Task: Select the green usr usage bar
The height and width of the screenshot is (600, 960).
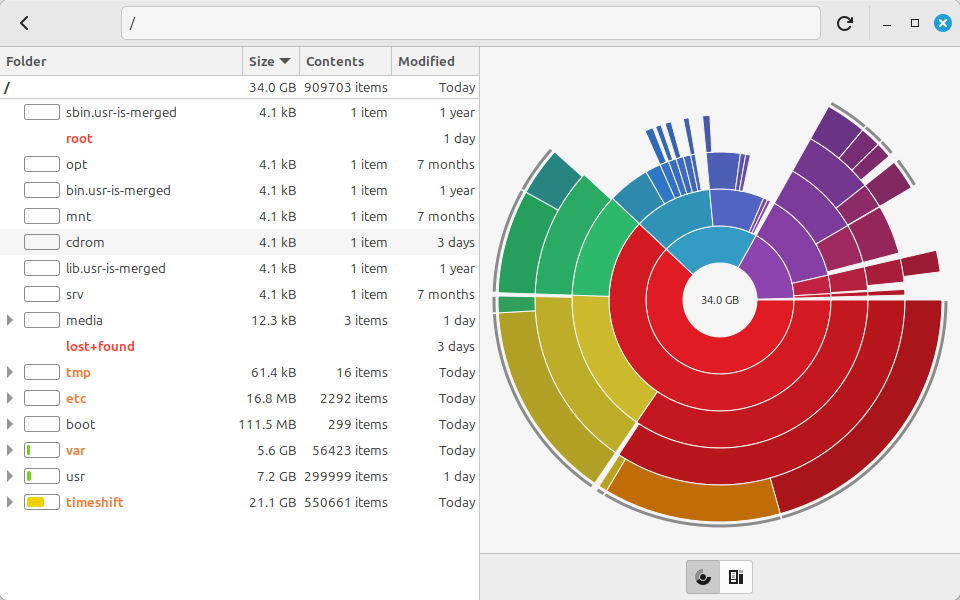Action: (42, 476)
